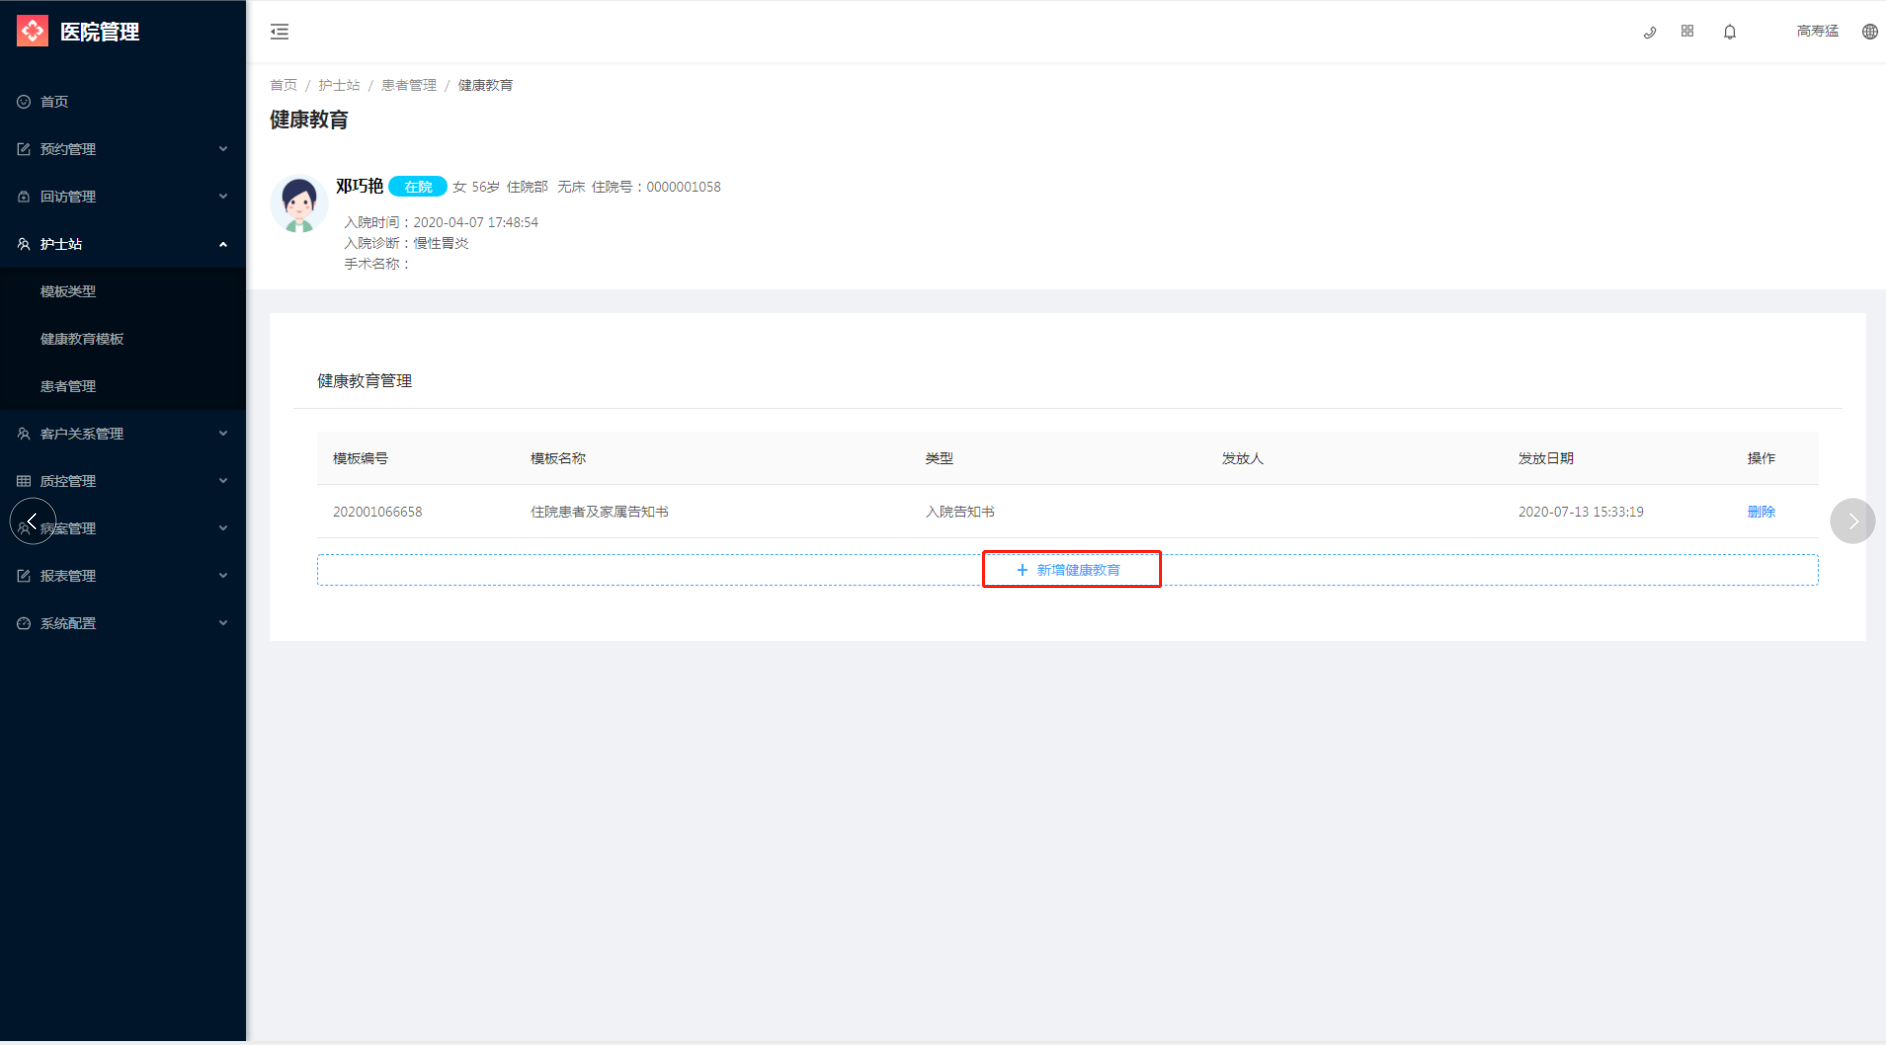Click the 质控管理 table icon in sidebar

click(x=24, y=481)
